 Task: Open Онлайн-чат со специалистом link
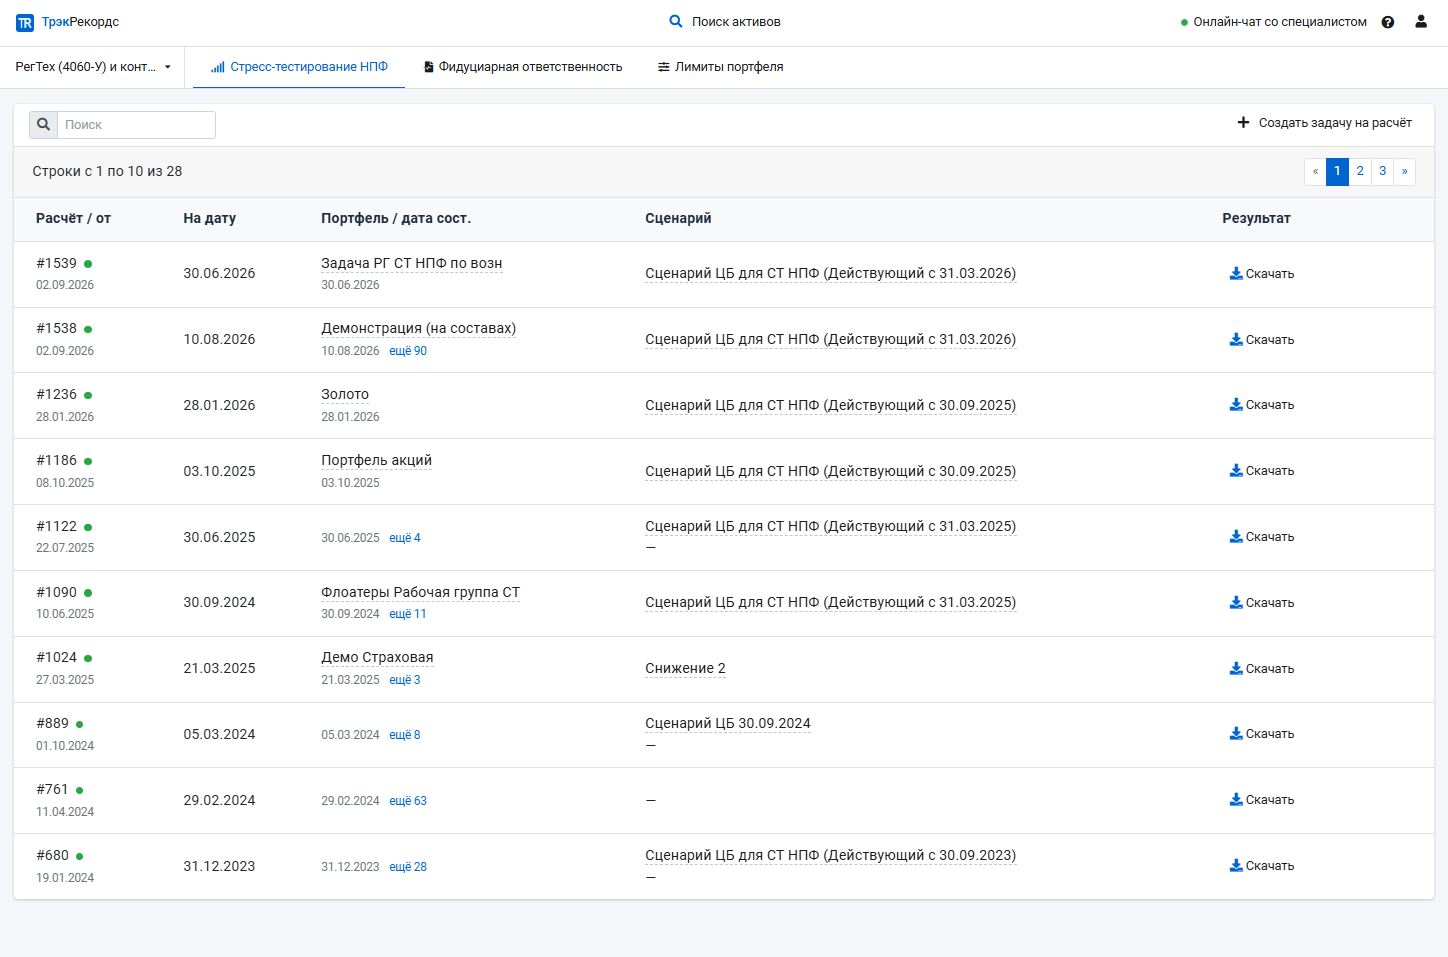(x=1273, y=22)
